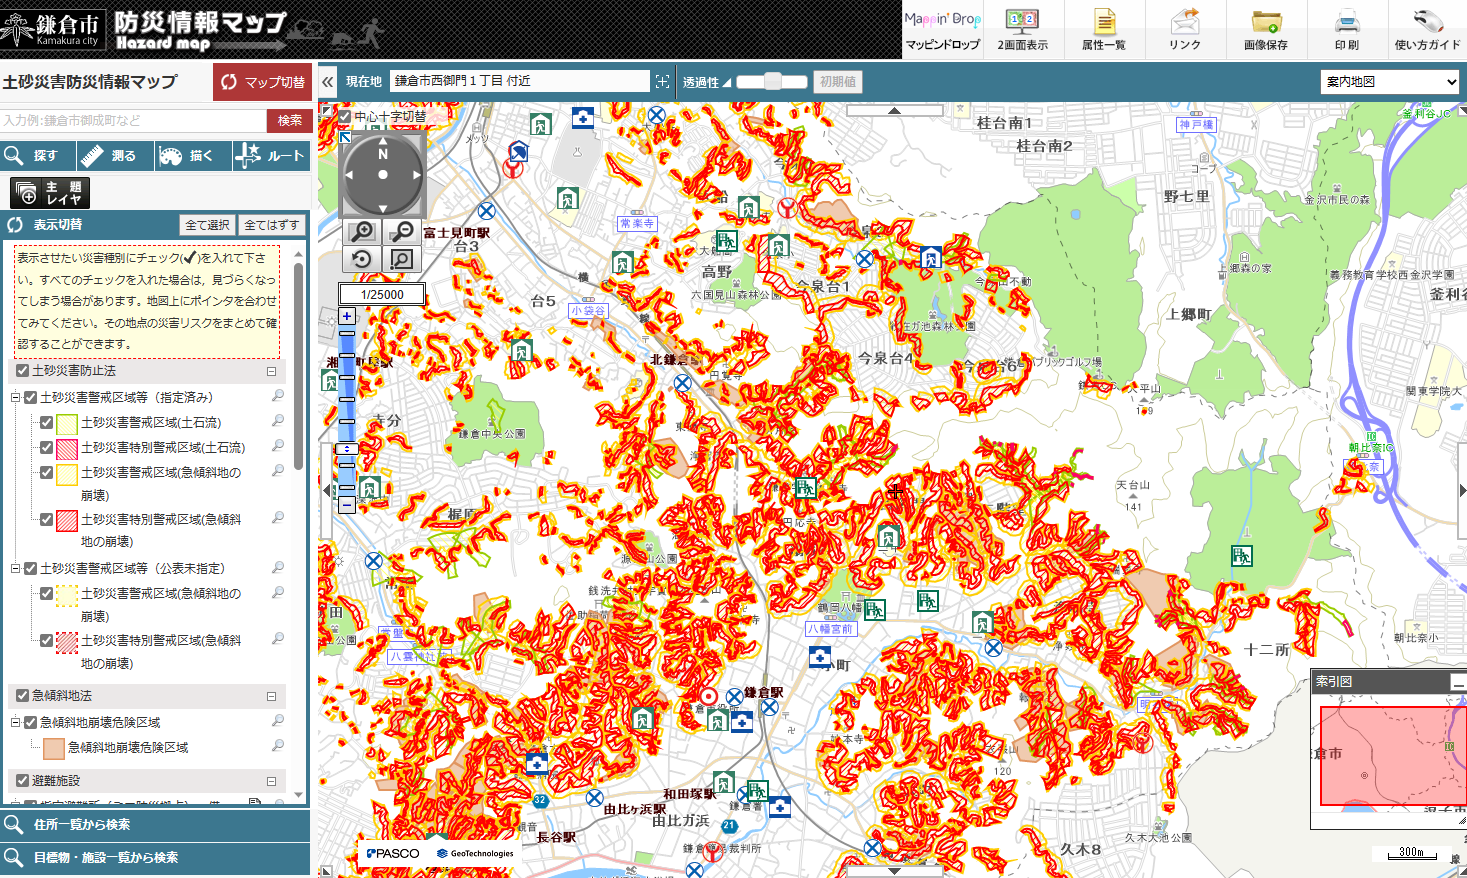
Task: Open the リンク link tool
Action: (x=1185, y=30)
